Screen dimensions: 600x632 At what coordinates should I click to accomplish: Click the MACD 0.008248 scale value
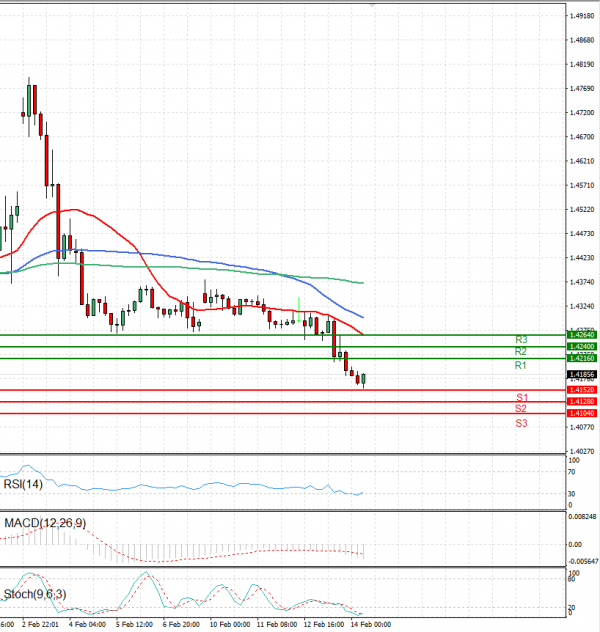tap(583, 517)
